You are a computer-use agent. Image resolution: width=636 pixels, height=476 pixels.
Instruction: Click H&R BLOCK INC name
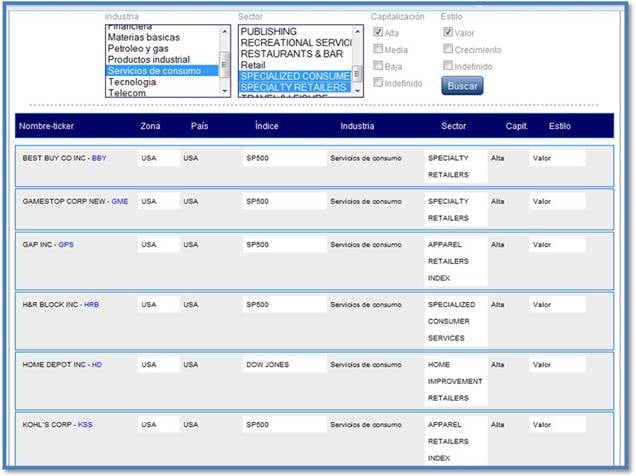50,304
